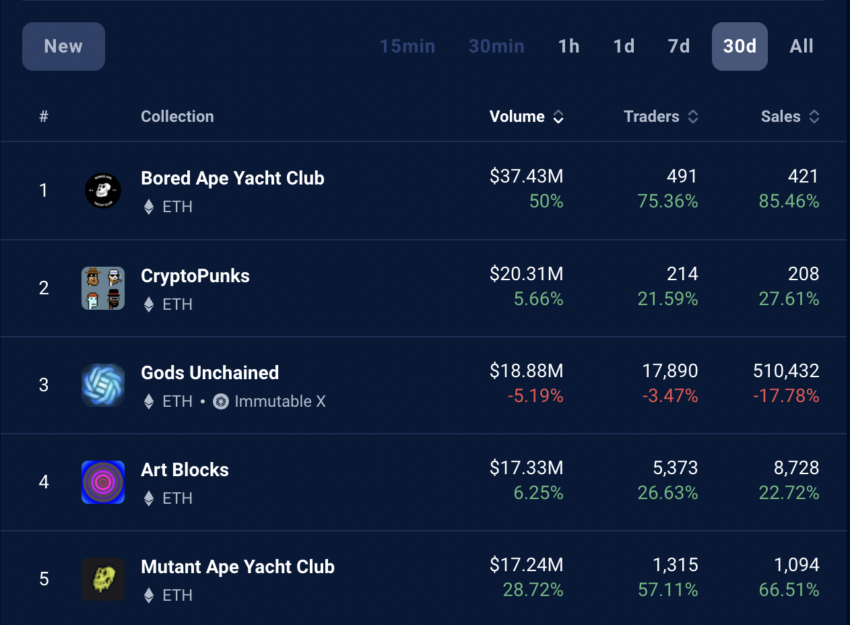Screen dimensions: 850x625
Task: Choose the 1d time range
Action: click(623, 47)
